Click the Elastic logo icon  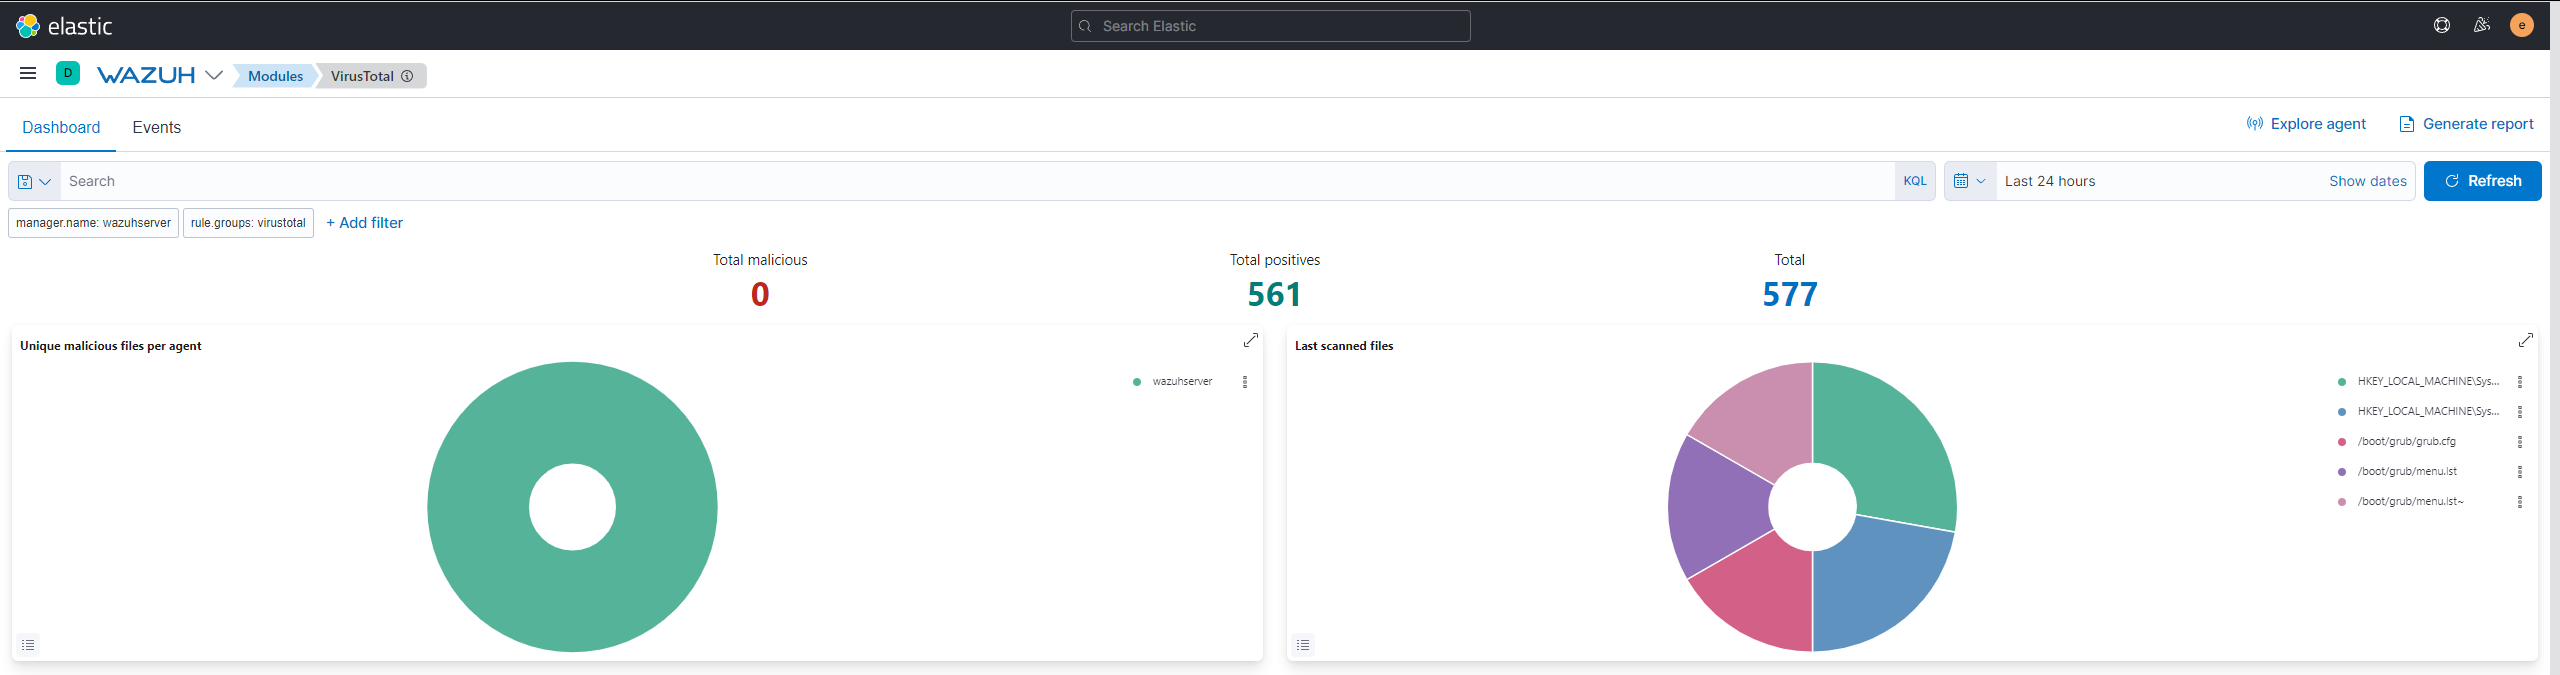[x=28, y=26]
